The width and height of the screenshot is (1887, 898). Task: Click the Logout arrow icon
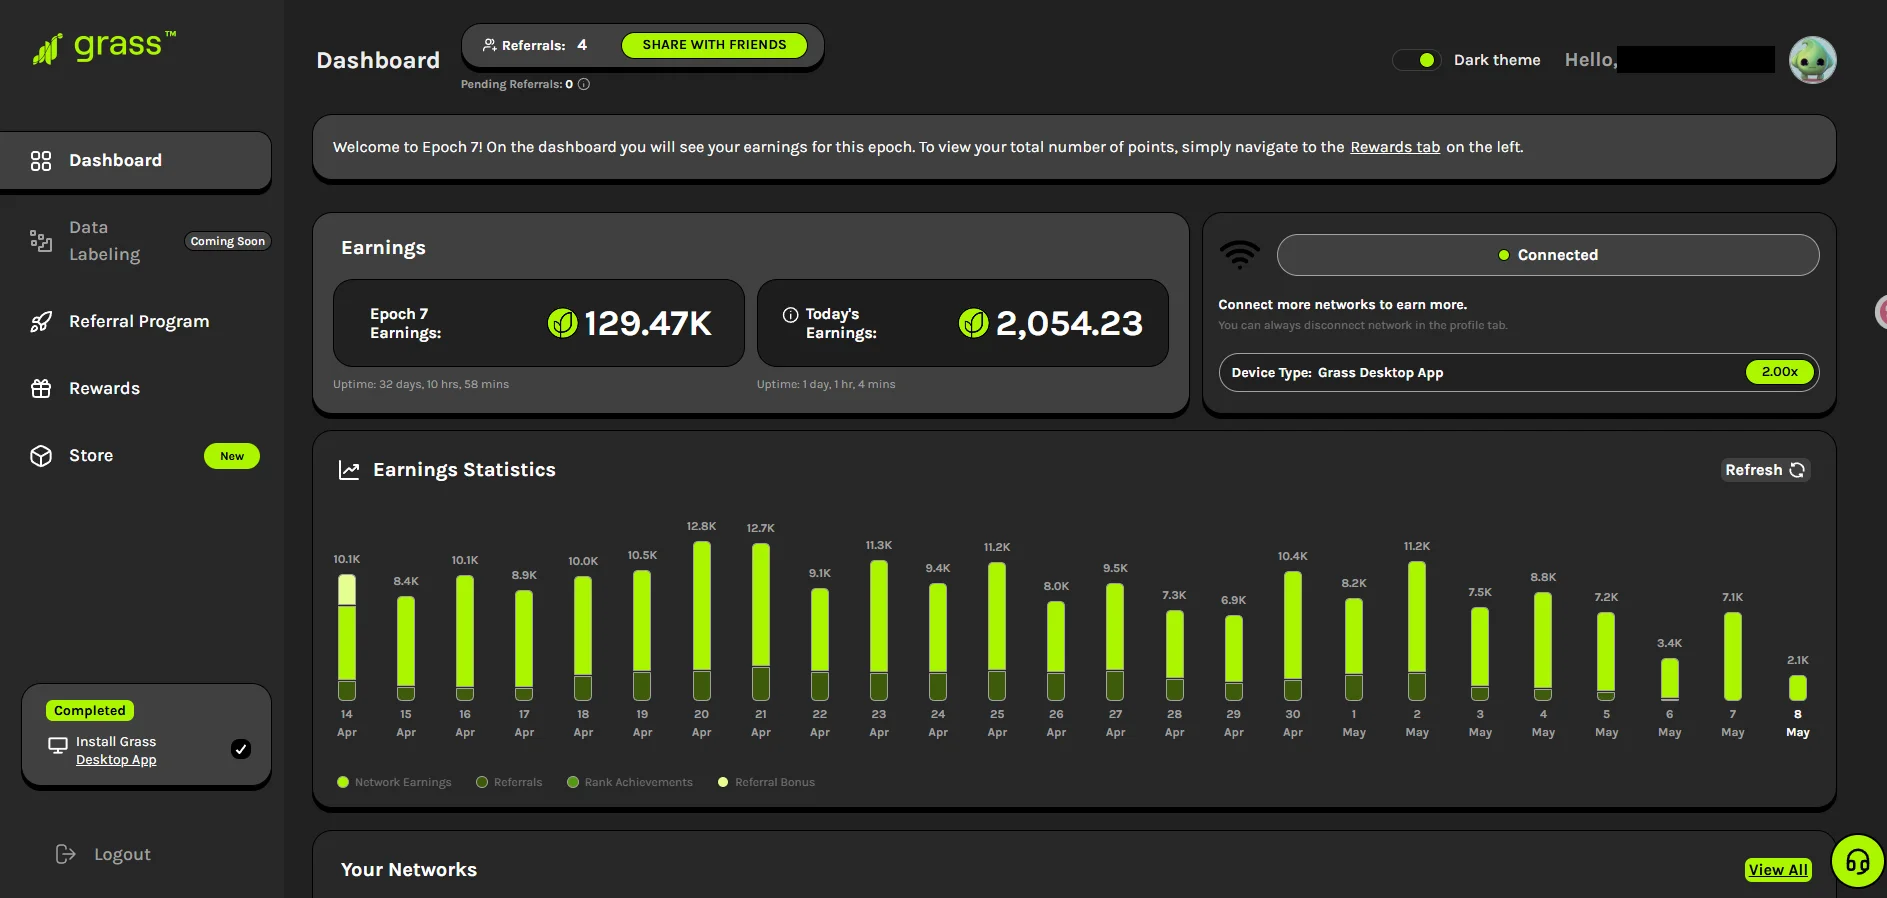click(66, 854)
